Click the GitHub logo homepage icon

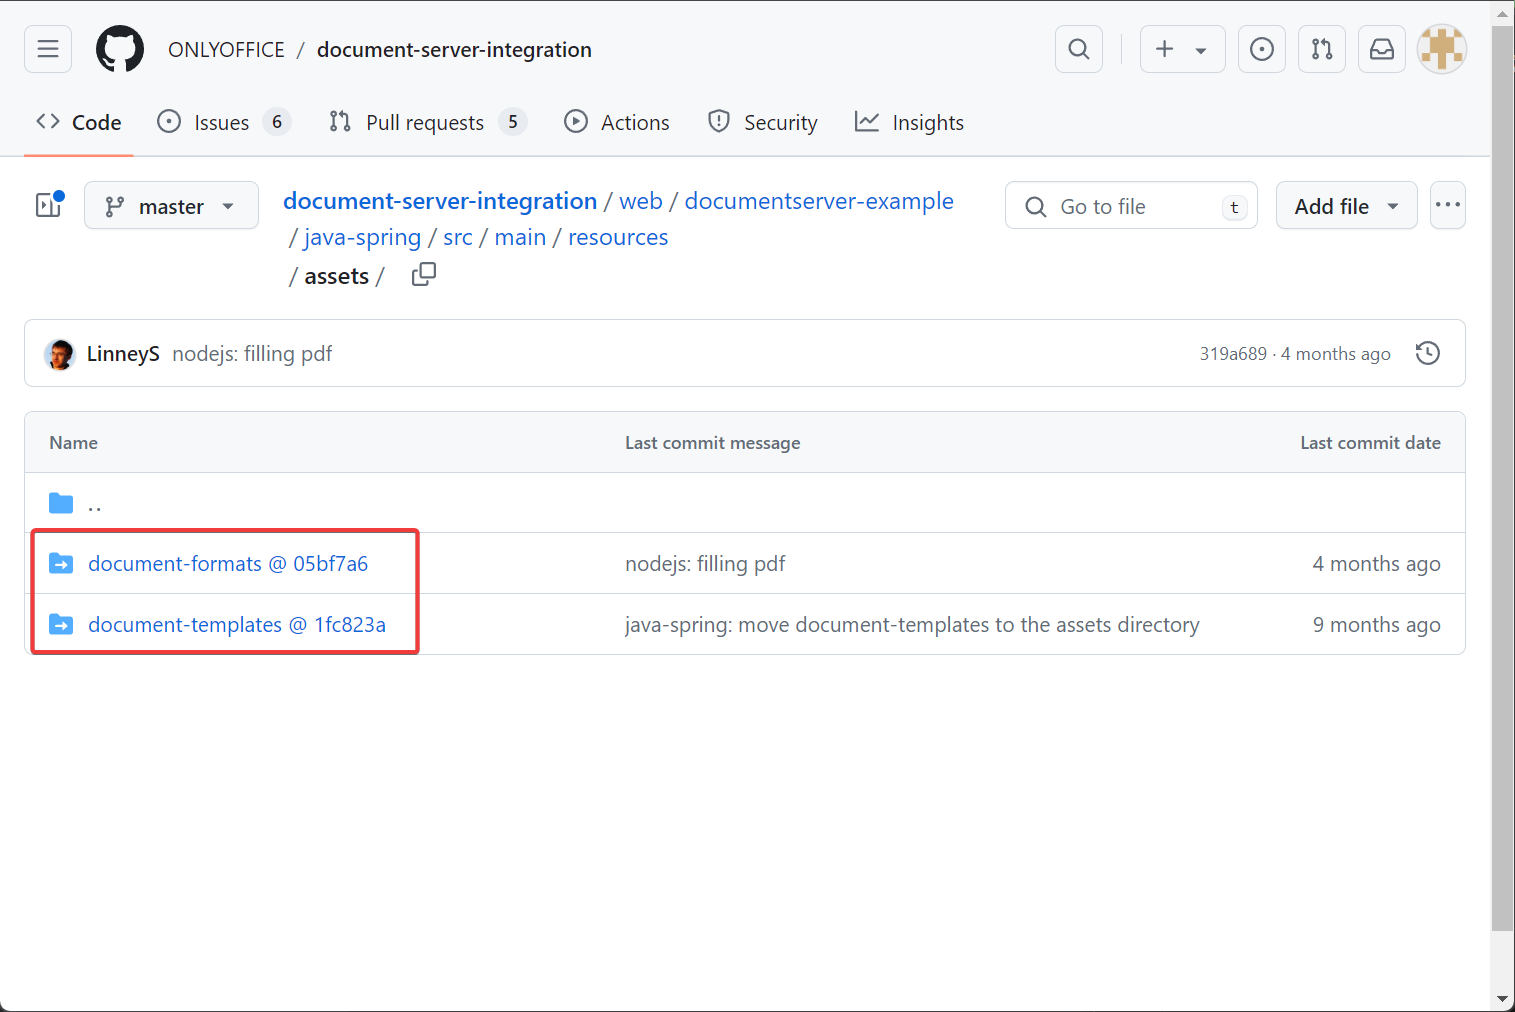tap(120, 49)
